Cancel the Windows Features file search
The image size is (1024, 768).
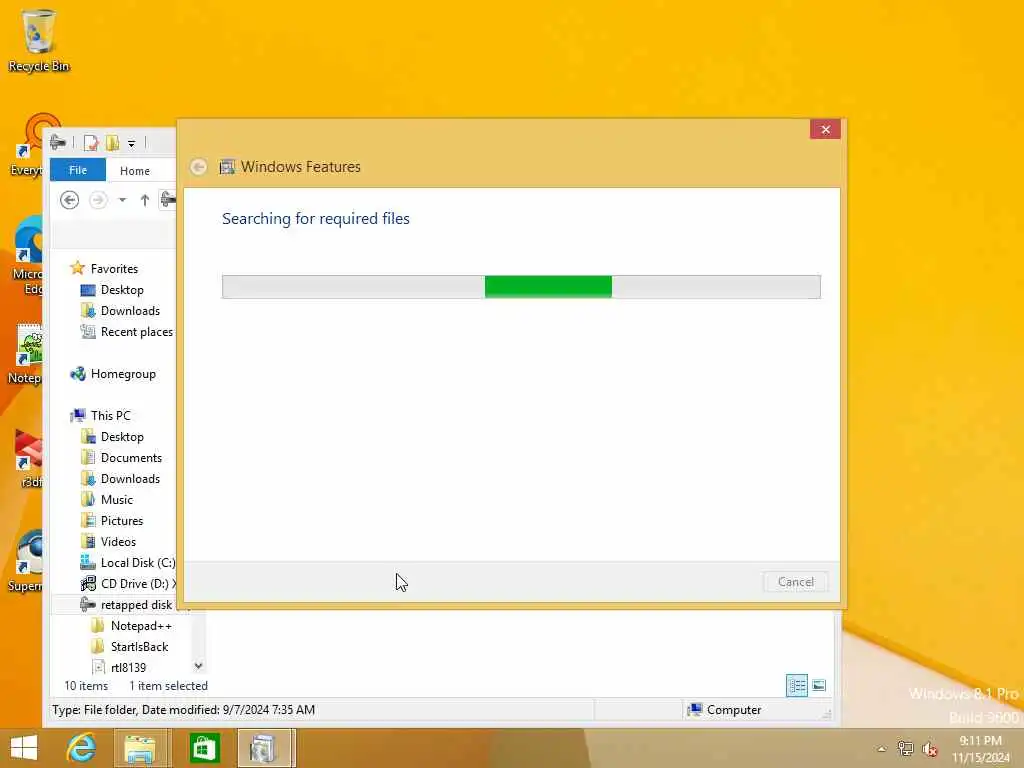[795, 582]
